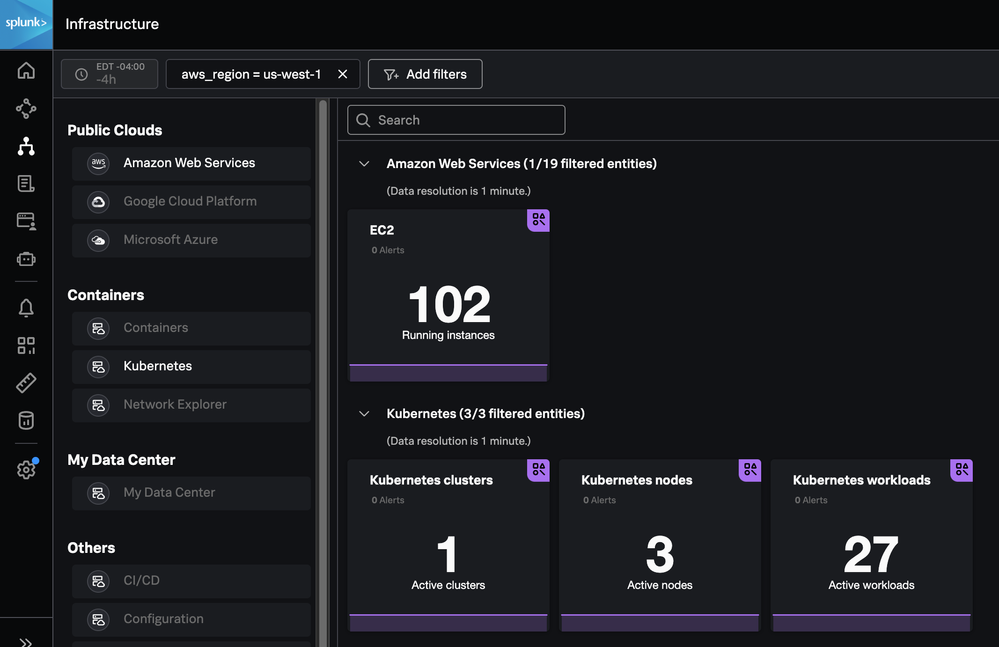Image resolution: width=999 pixels, height=647 pixels.
Task: Open the Alerts bell icon
Action: click(26, 308)
